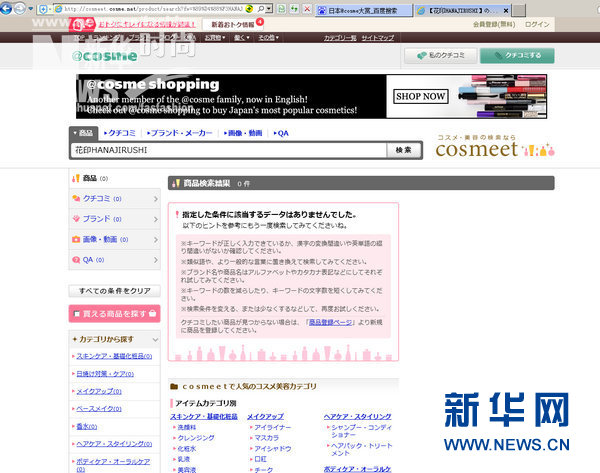Click the browser Back arrow button
Image resolution: width=600 pixels, height=473 pixels.
tap(5, 8)
